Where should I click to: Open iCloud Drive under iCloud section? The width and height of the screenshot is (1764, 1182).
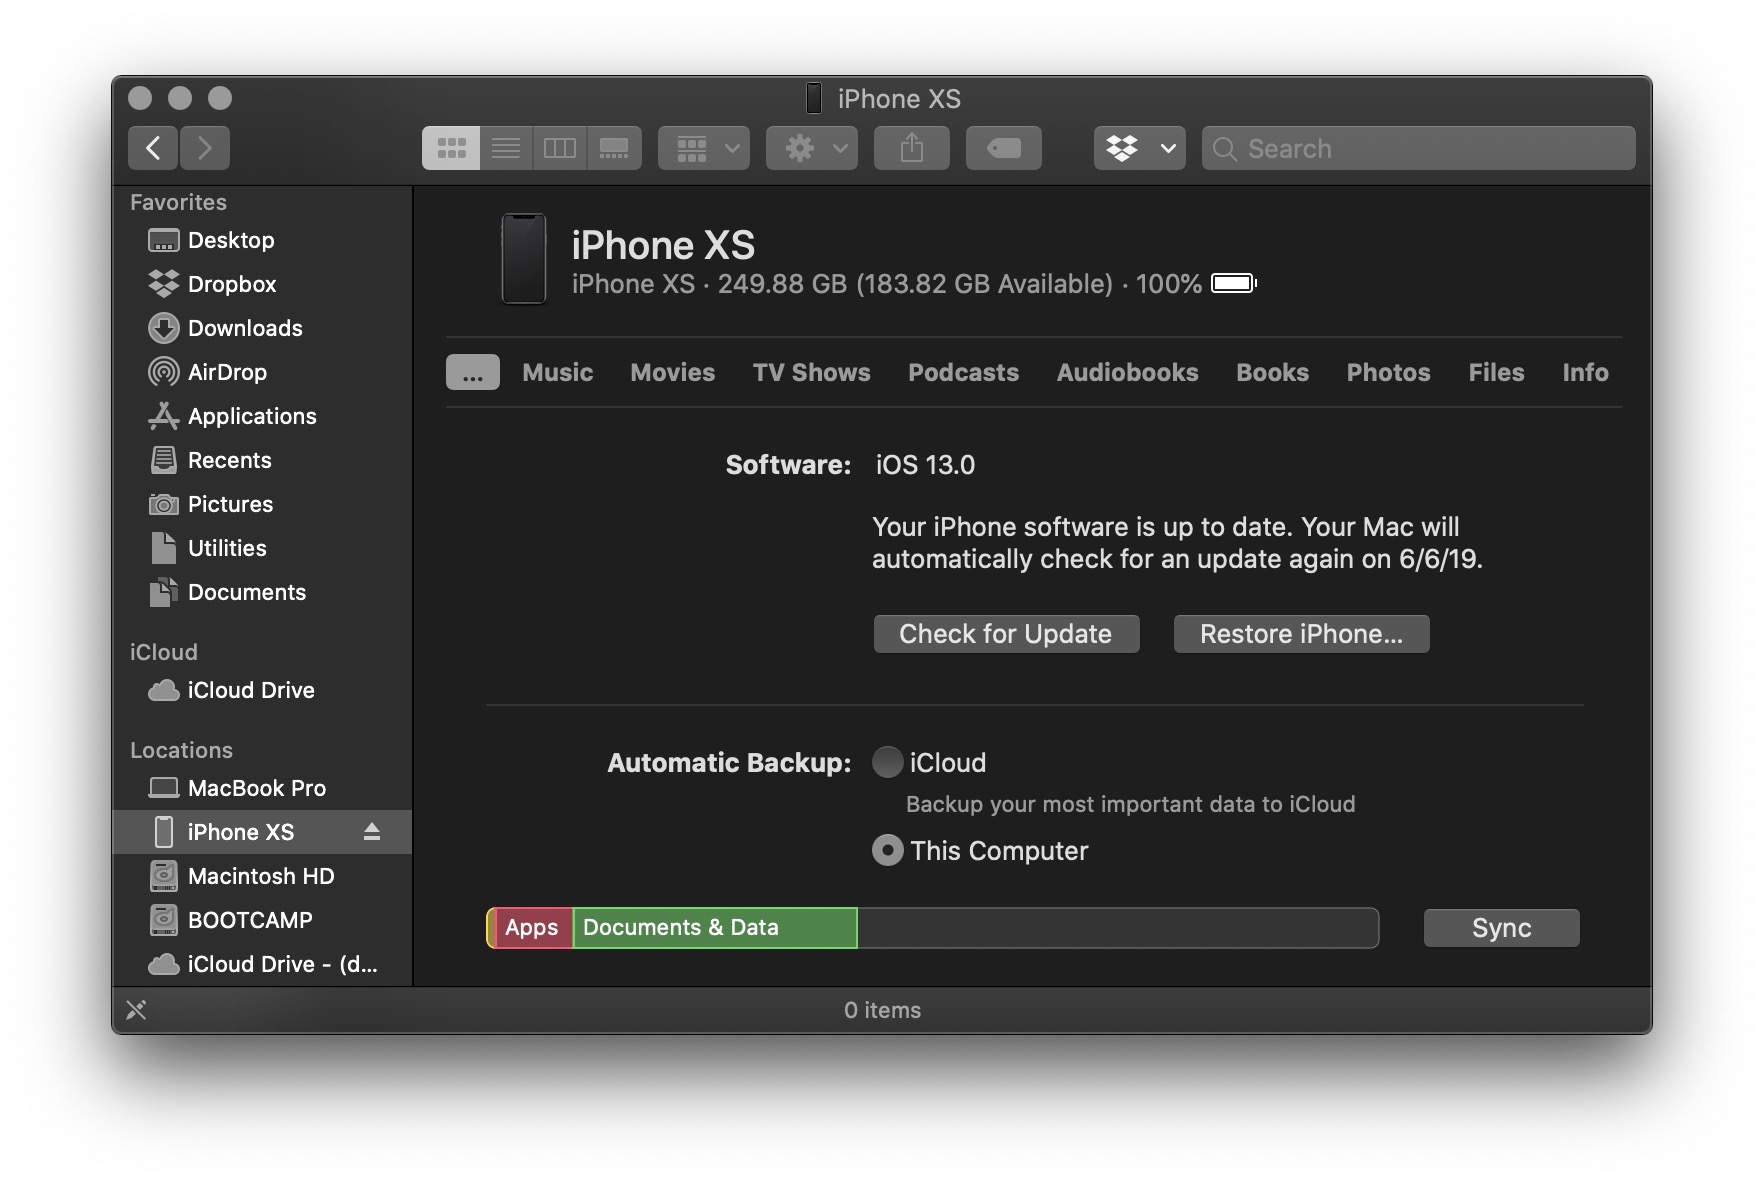click(x=262, y=690)
